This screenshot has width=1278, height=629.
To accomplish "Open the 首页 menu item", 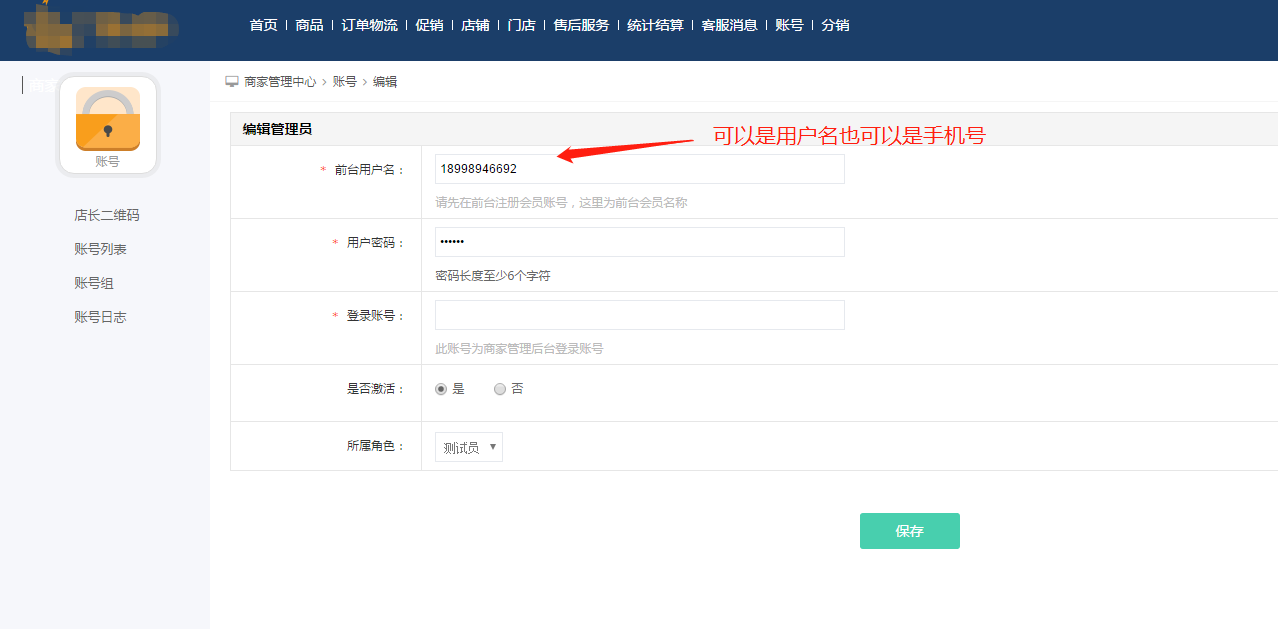I will (x=263, y=25).
